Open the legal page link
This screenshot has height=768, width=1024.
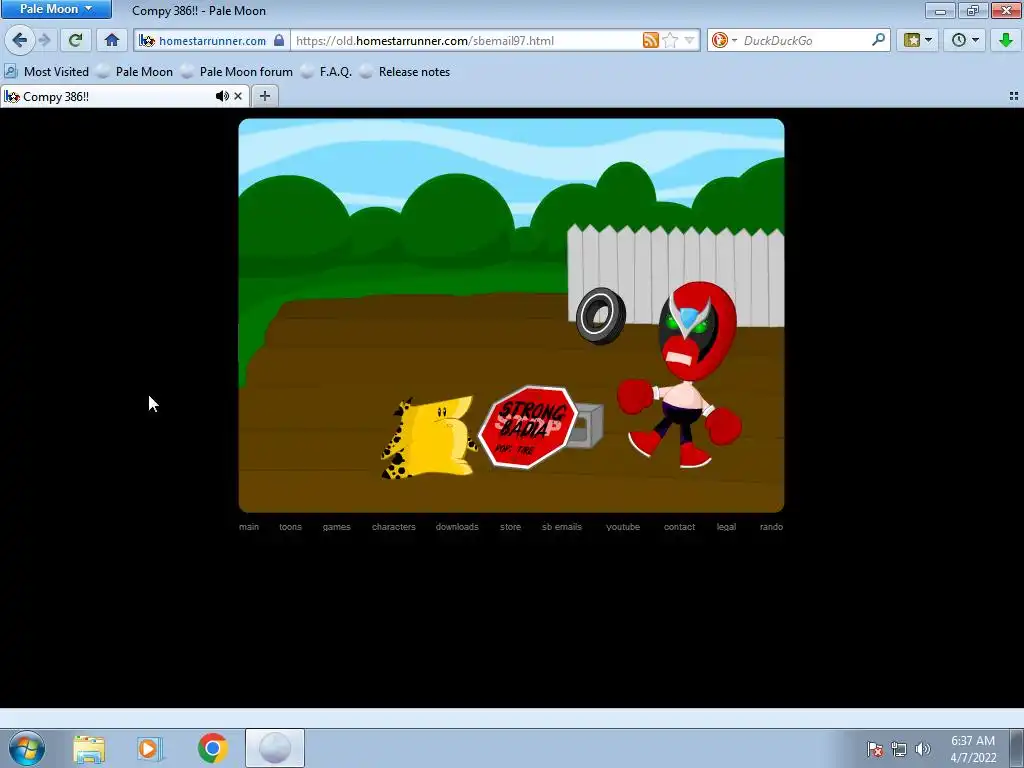click(x=726, y=526)
